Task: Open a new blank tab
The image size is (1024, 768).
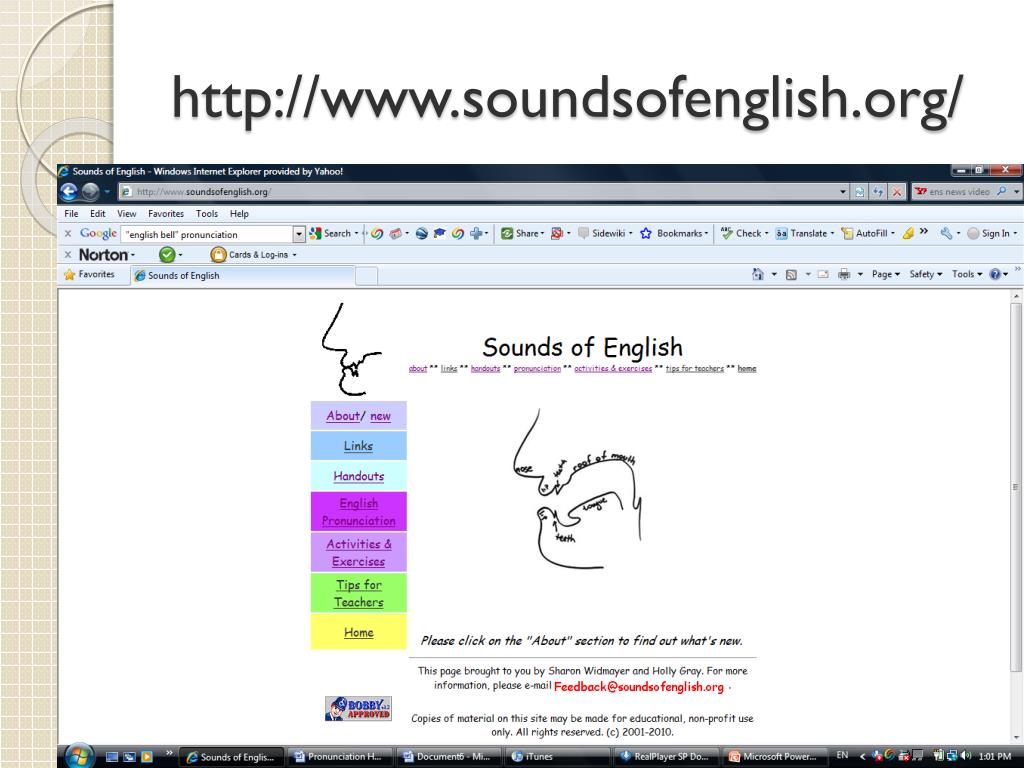Action: [x=367, y=276]
